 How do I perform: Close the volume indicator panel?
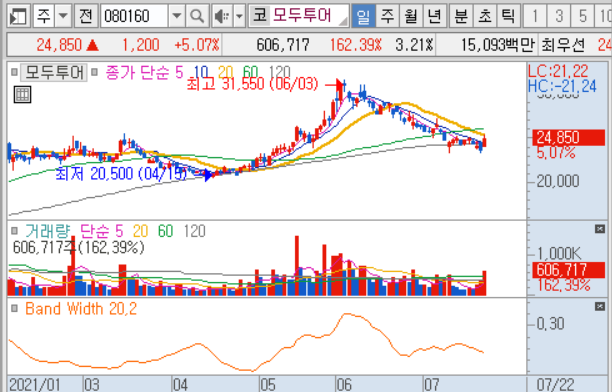click(600, 229)
